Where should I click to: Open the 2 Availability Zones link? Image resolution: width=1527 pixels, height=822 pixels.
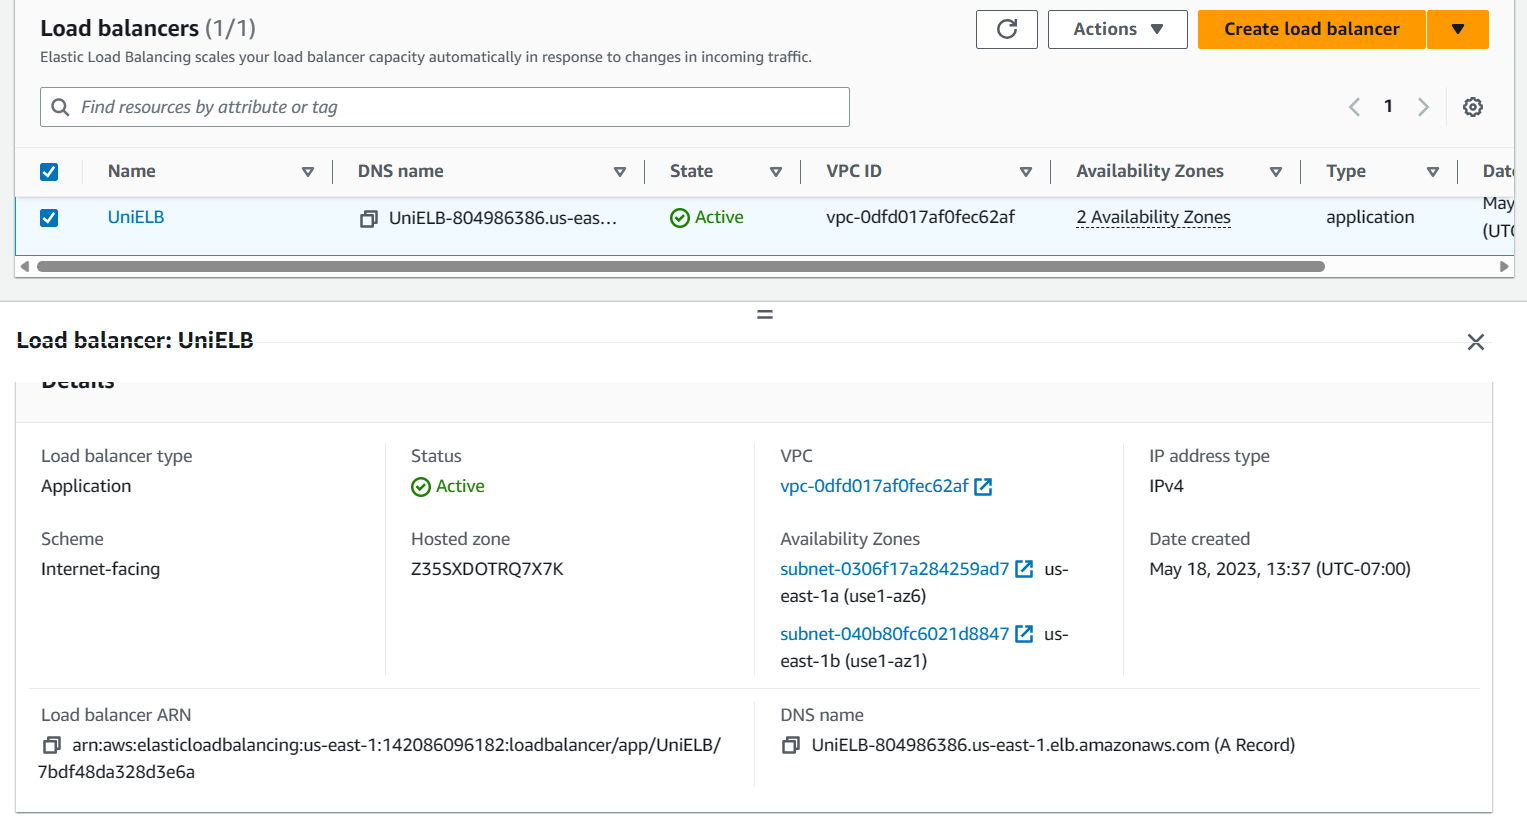(x=1152, y=217)
